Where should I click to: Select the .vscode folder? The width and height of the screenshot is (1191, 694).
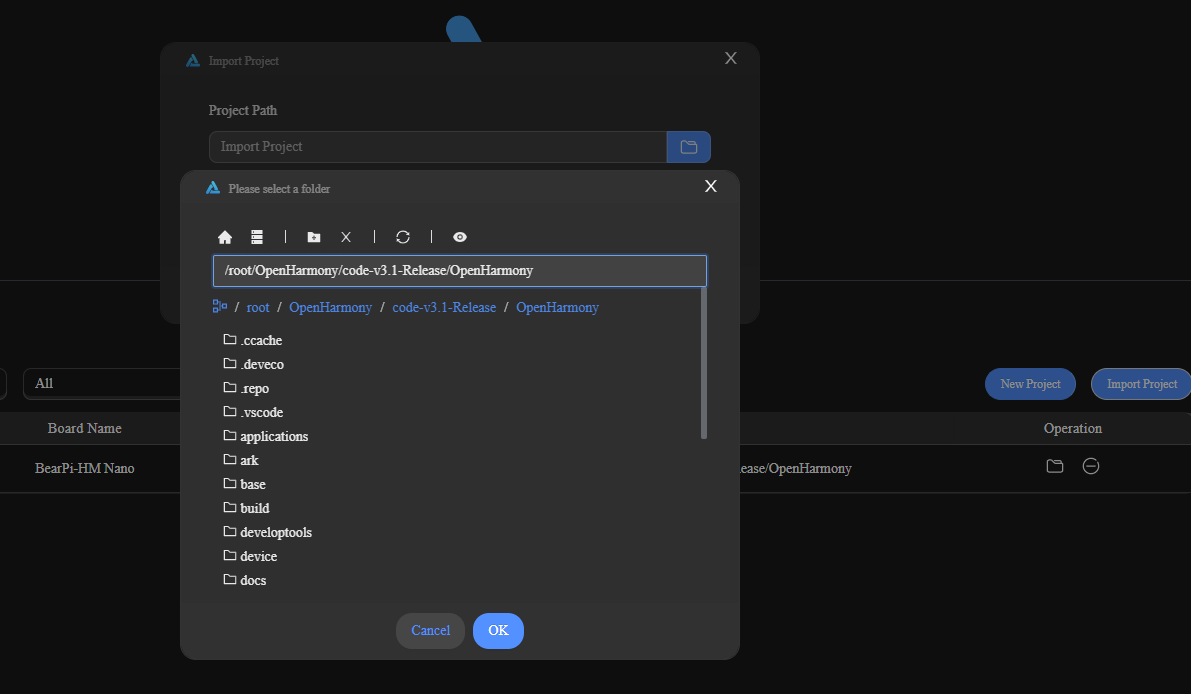point(253,412)
